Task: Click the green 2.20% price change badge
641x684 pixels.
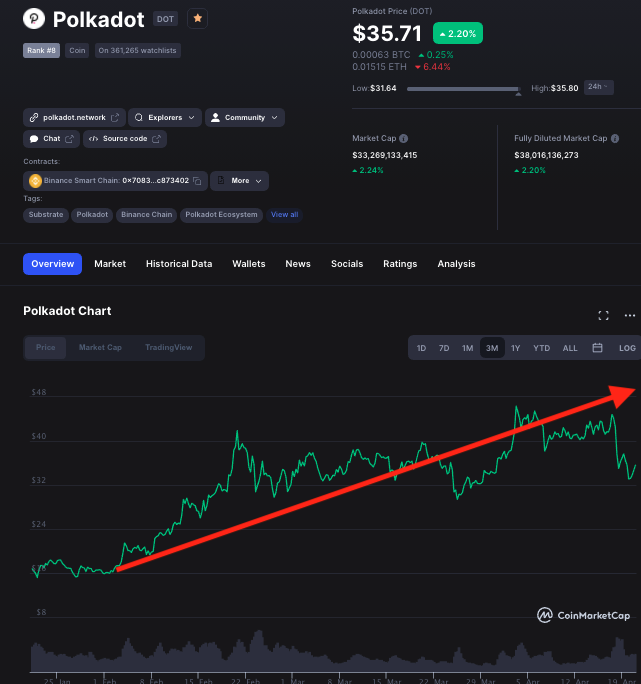Action: 458,33
